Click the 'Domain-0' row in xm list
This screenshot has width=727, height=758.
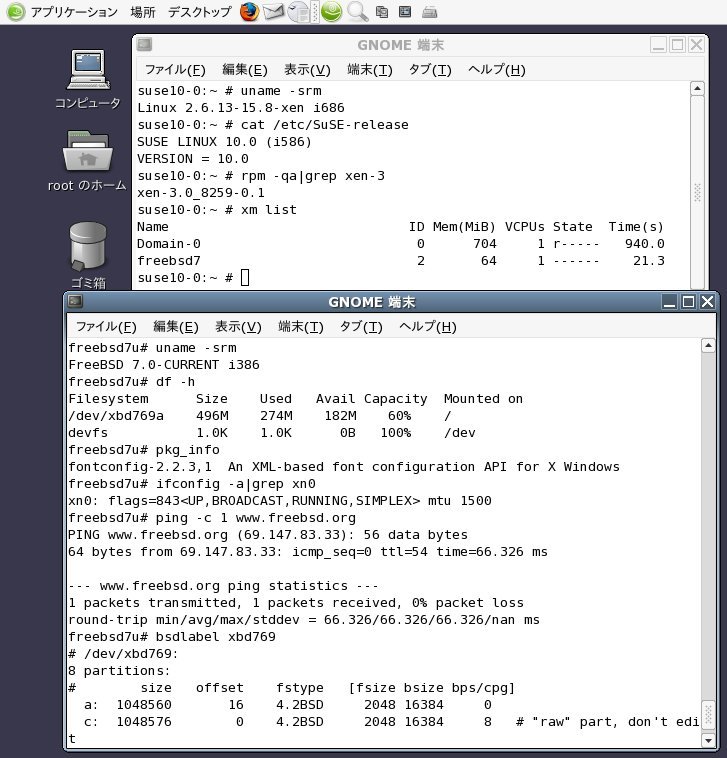tap(401, 244)
